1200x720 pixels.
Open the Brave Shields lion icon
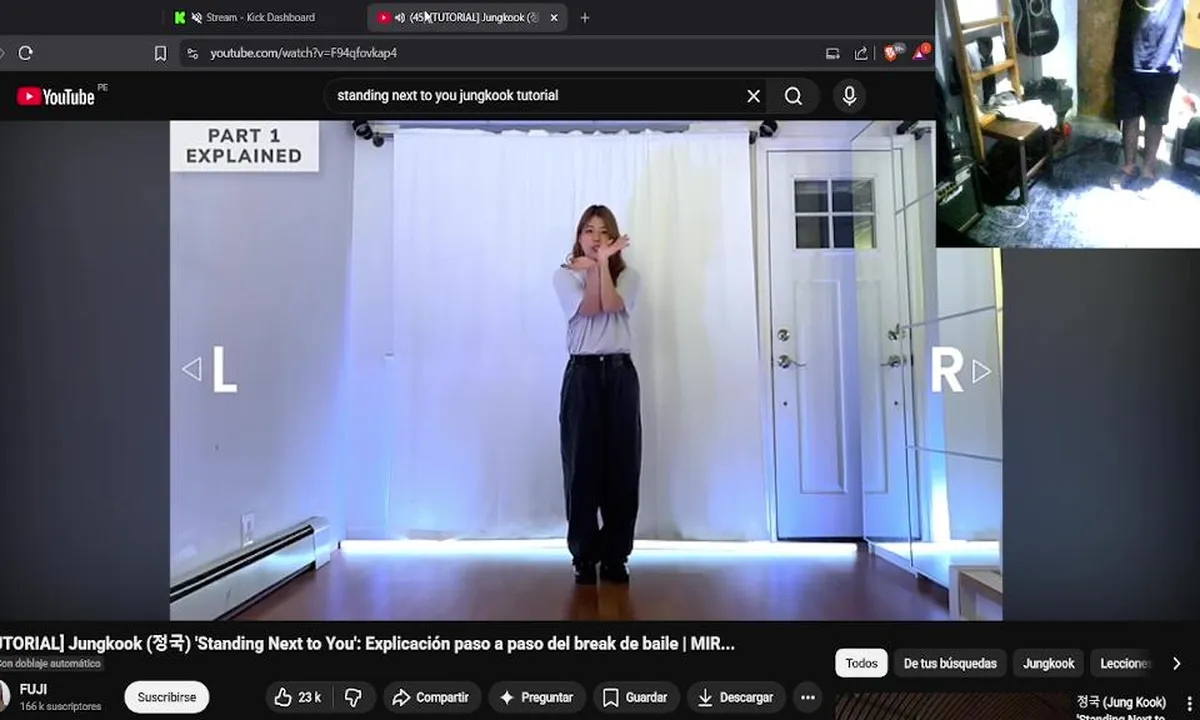[x=892, y=52]
